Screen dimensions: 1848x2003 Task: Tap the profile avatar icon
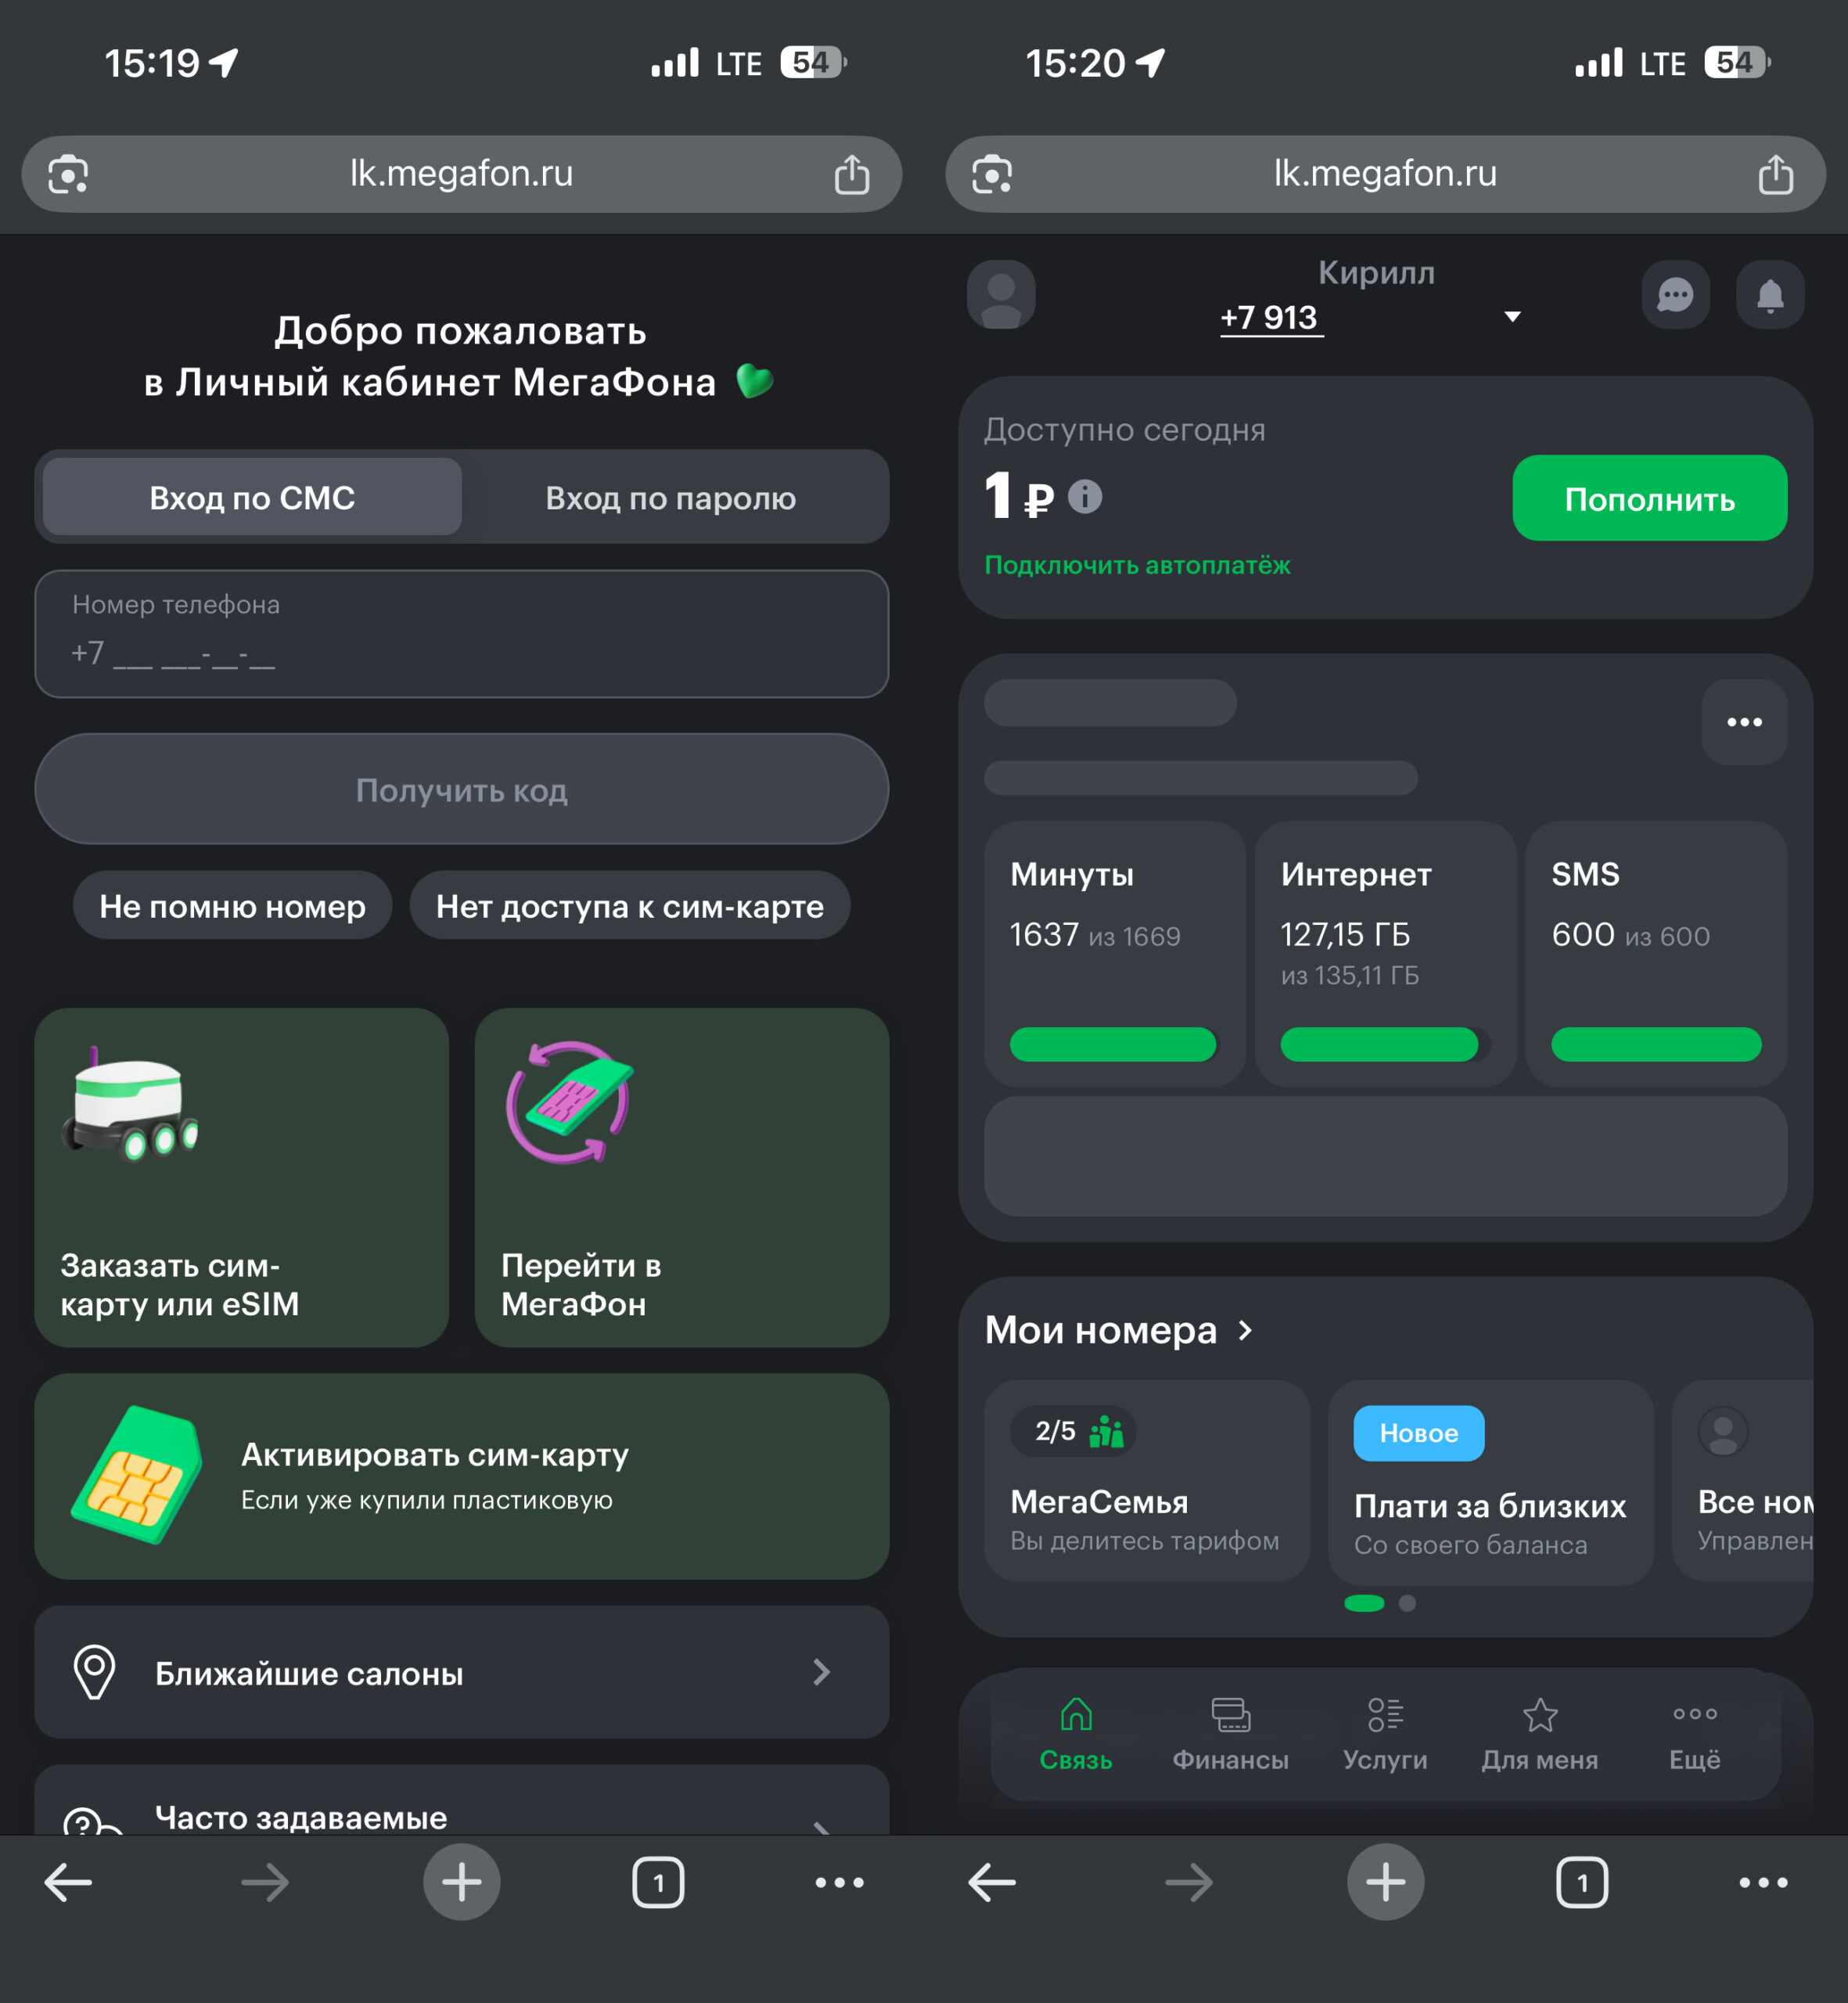point(1001,295)
